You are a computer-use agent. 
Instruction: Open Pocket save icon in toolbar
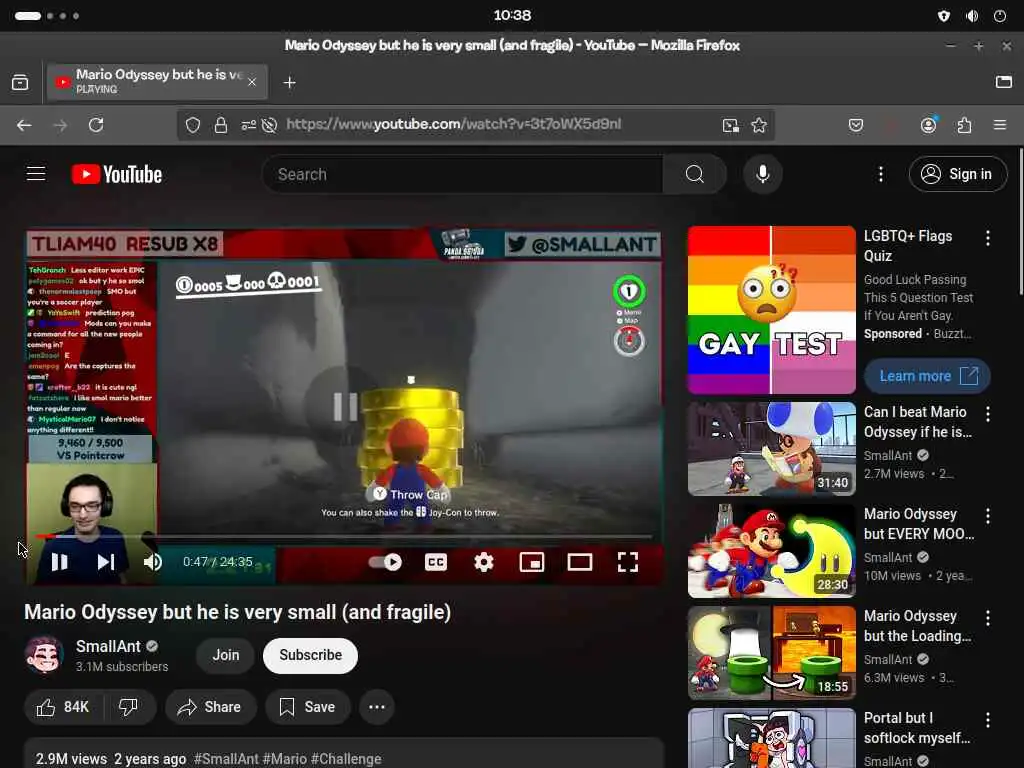[856, 125]
